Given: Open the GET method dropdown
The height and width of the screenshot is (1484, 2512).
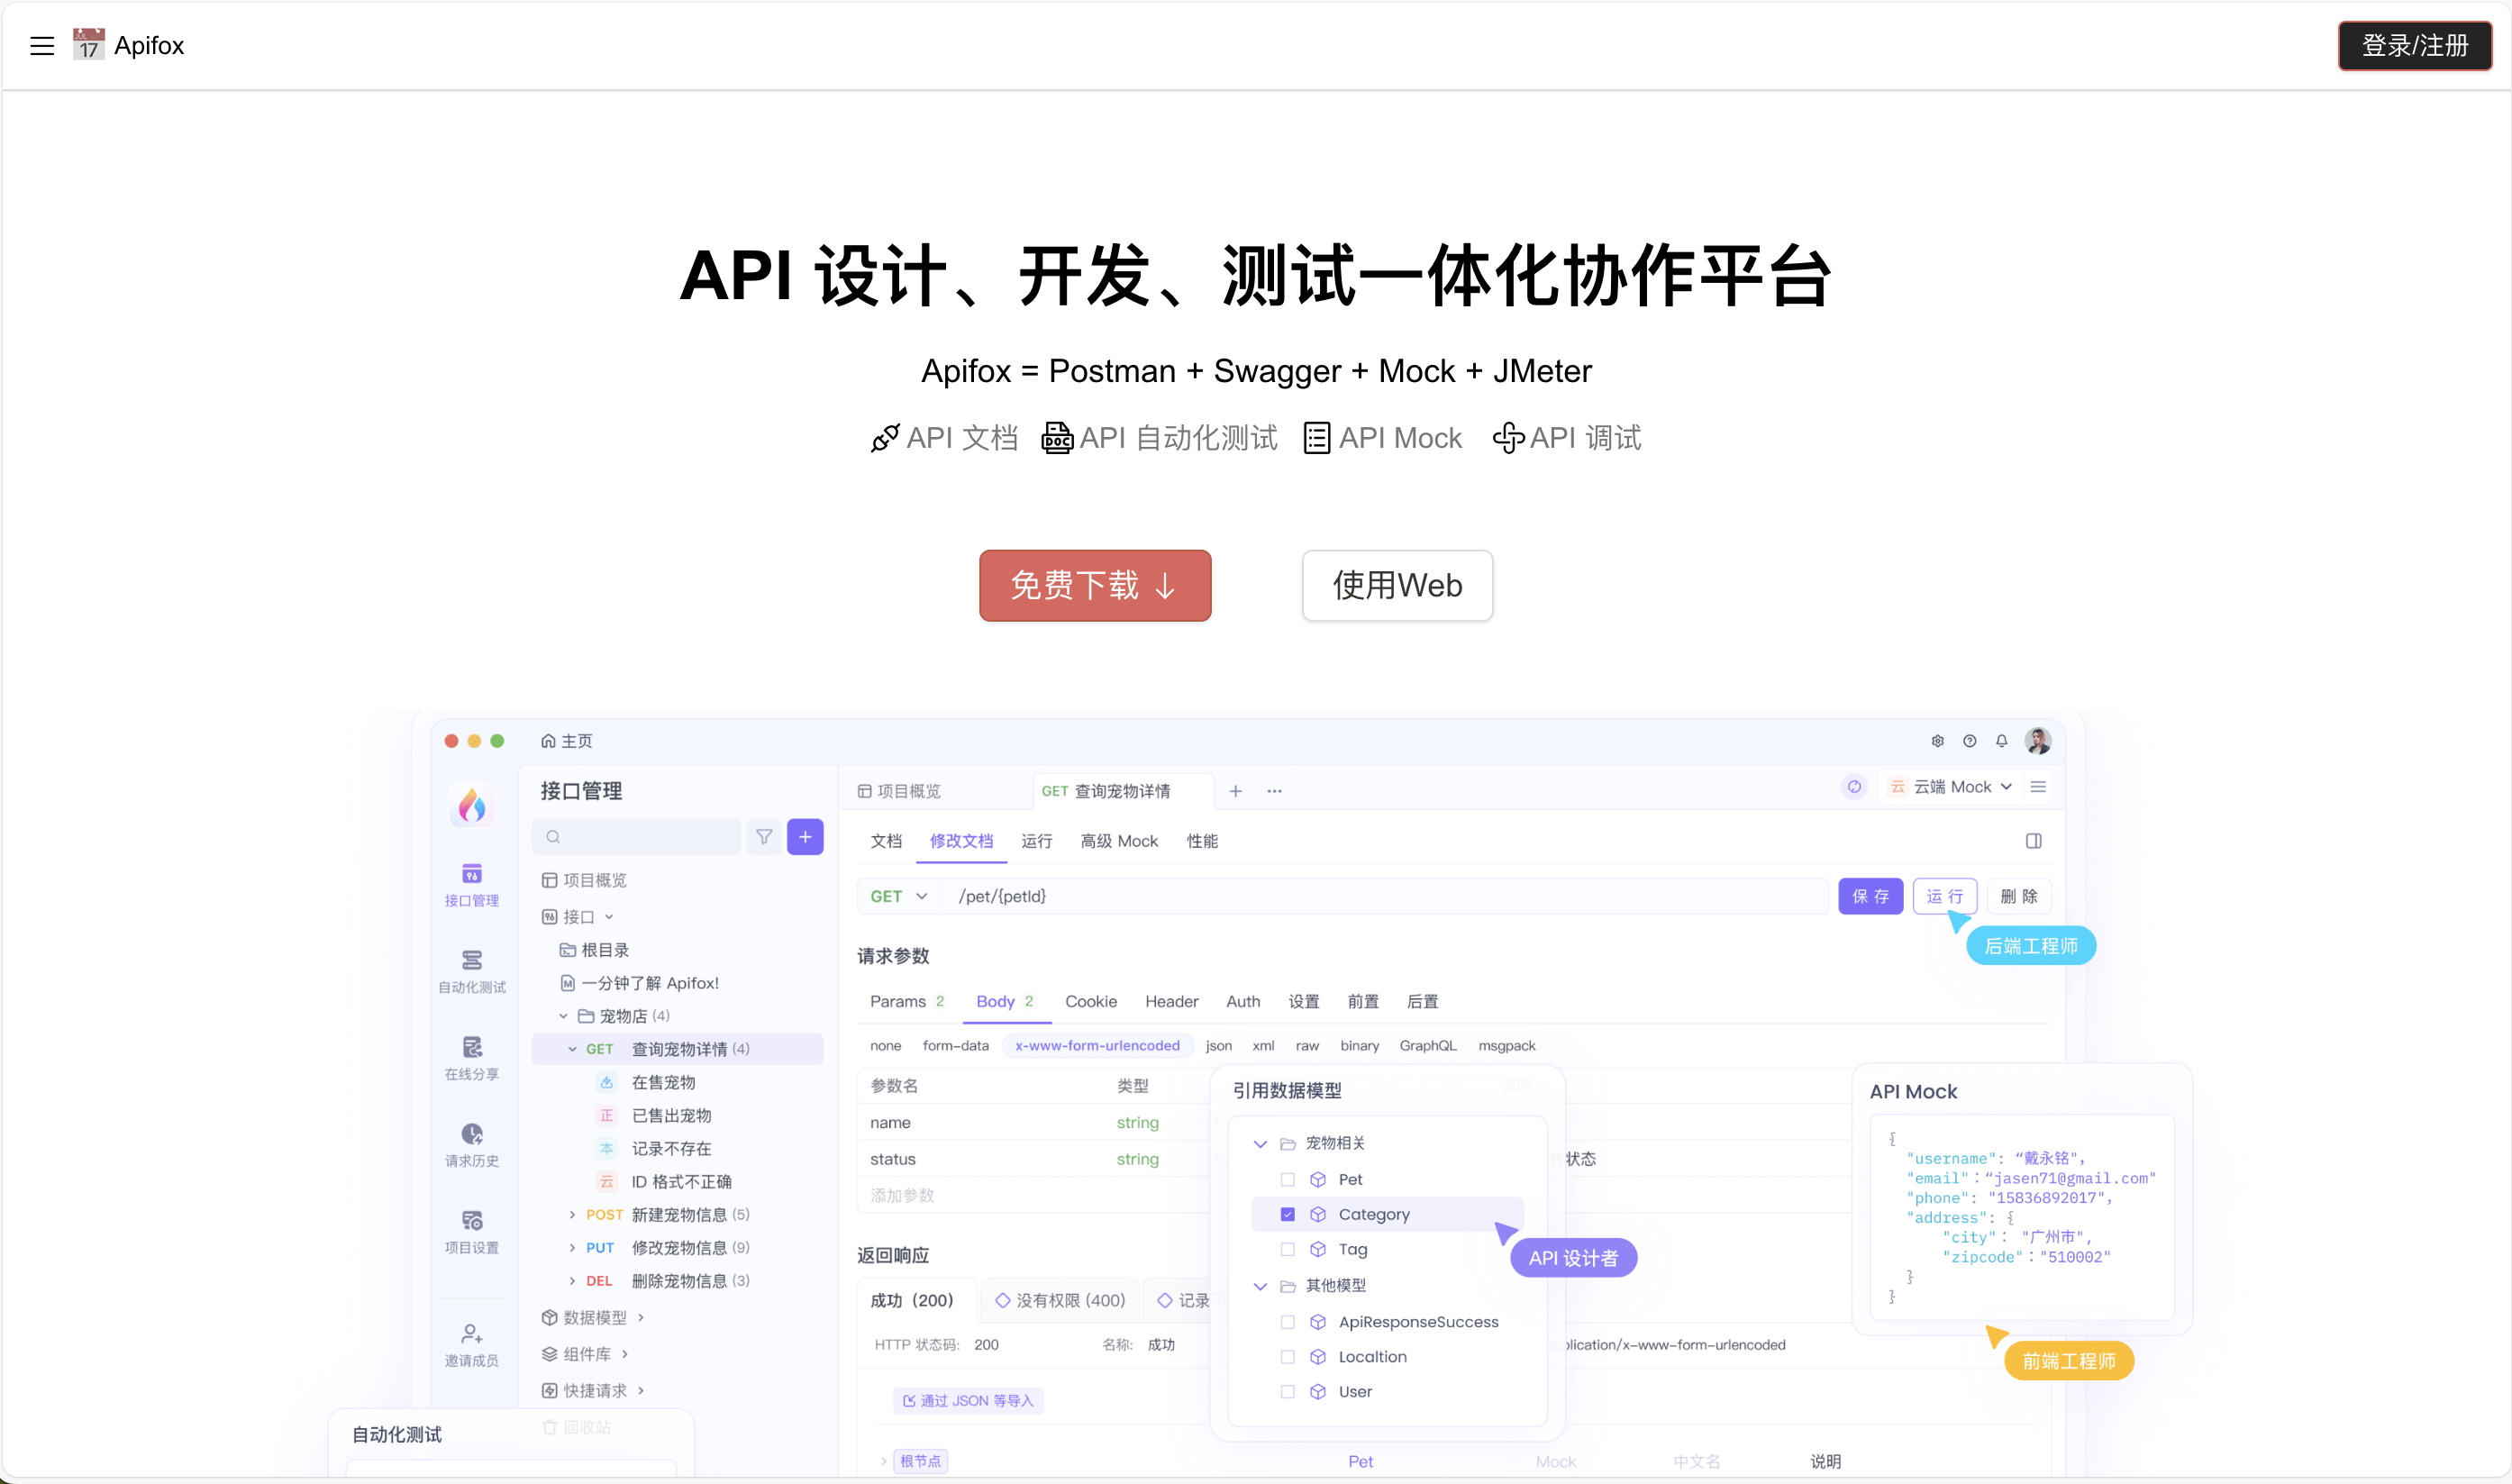Looking at the screenshot, I should point(899,896).
